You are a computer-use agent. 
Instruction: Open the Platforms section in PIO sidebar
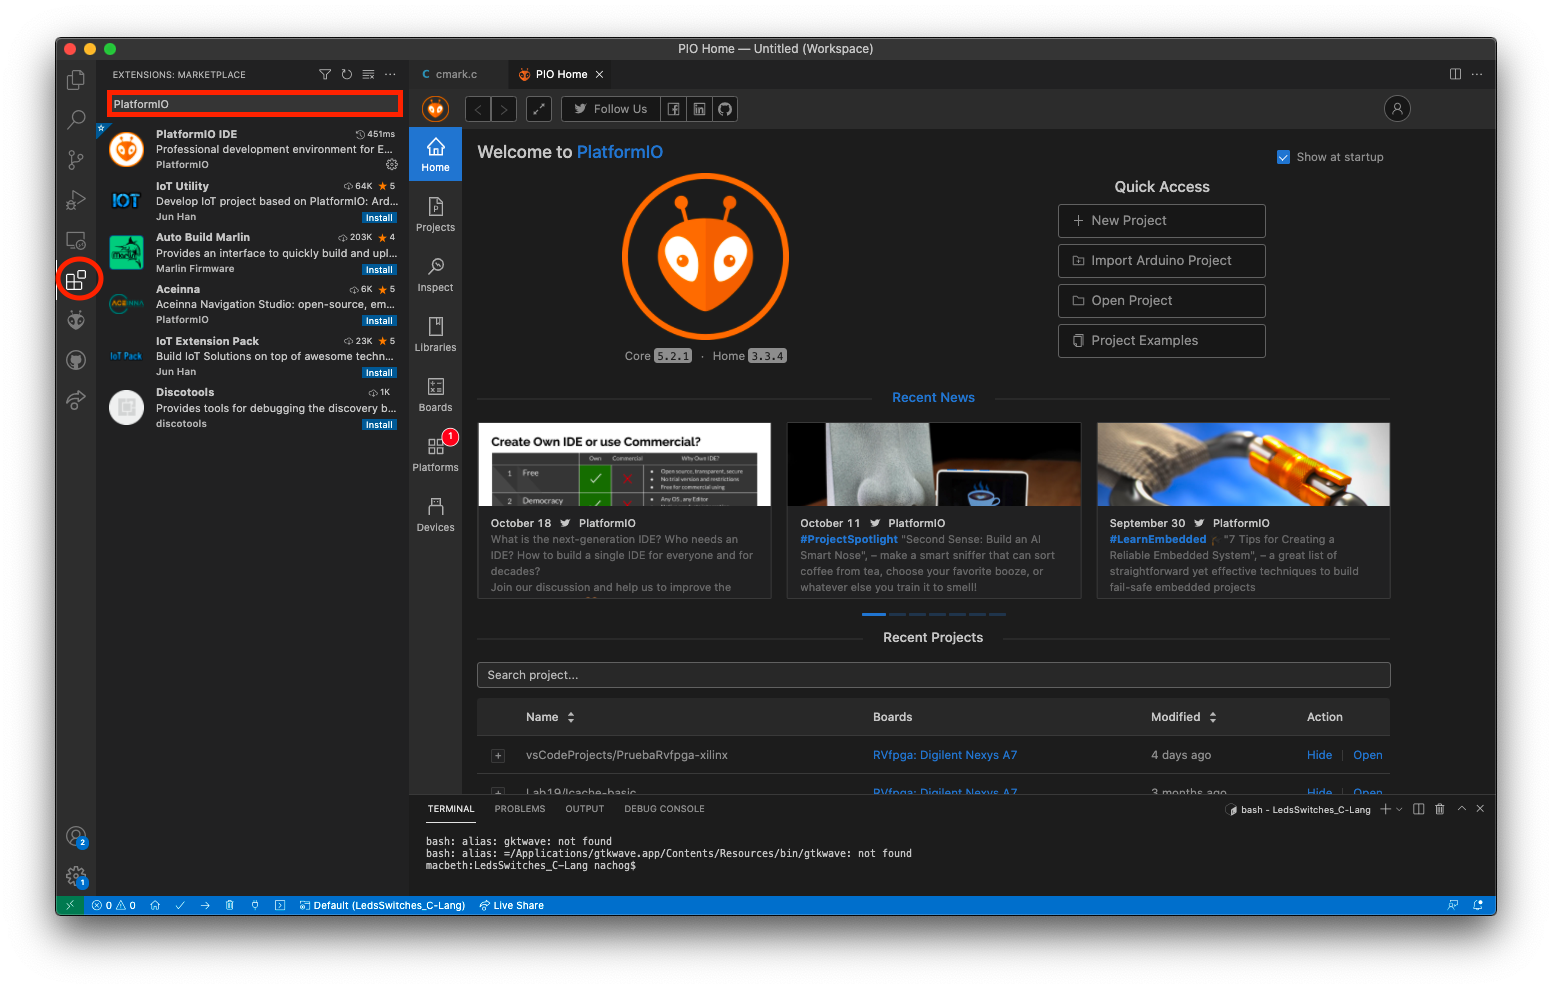point(436,454)
